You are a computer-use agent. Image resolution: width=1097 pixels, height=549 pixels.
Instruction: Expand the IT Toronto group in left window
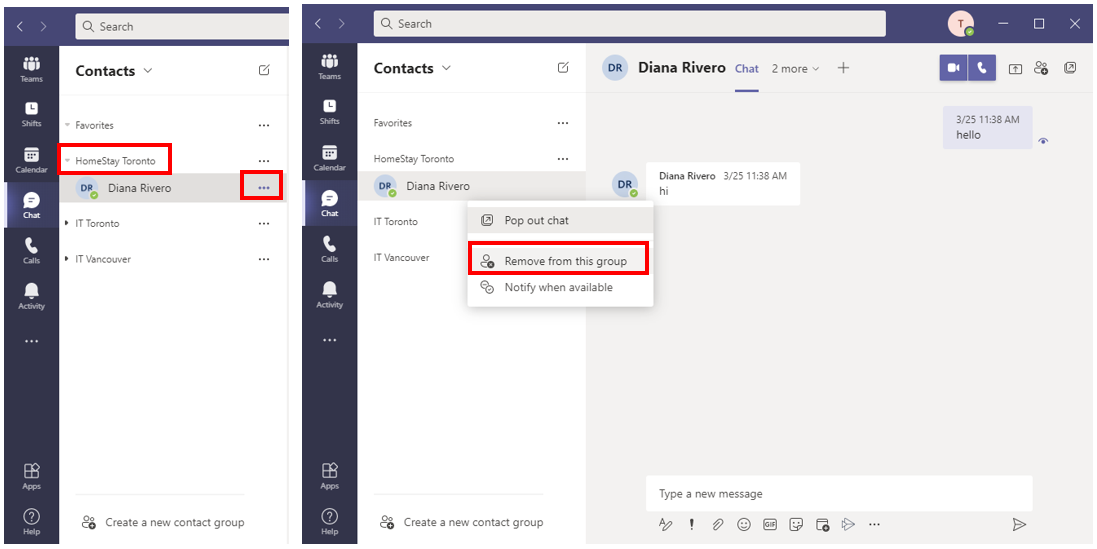(x=67, y=223)
